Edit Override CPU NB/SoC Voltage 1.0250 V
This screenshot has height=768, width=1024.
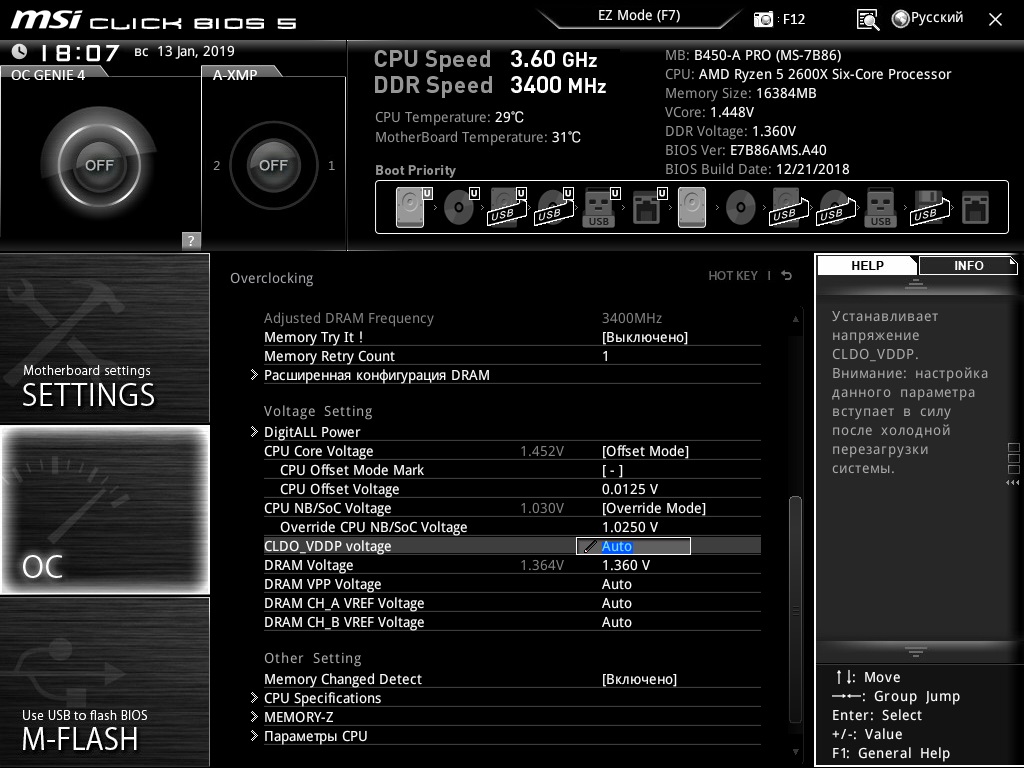tap(630, 527)
